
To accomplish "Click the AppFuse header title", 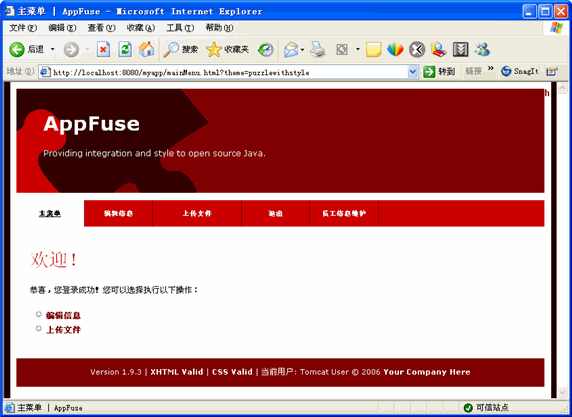I will (x=92, y=124).
